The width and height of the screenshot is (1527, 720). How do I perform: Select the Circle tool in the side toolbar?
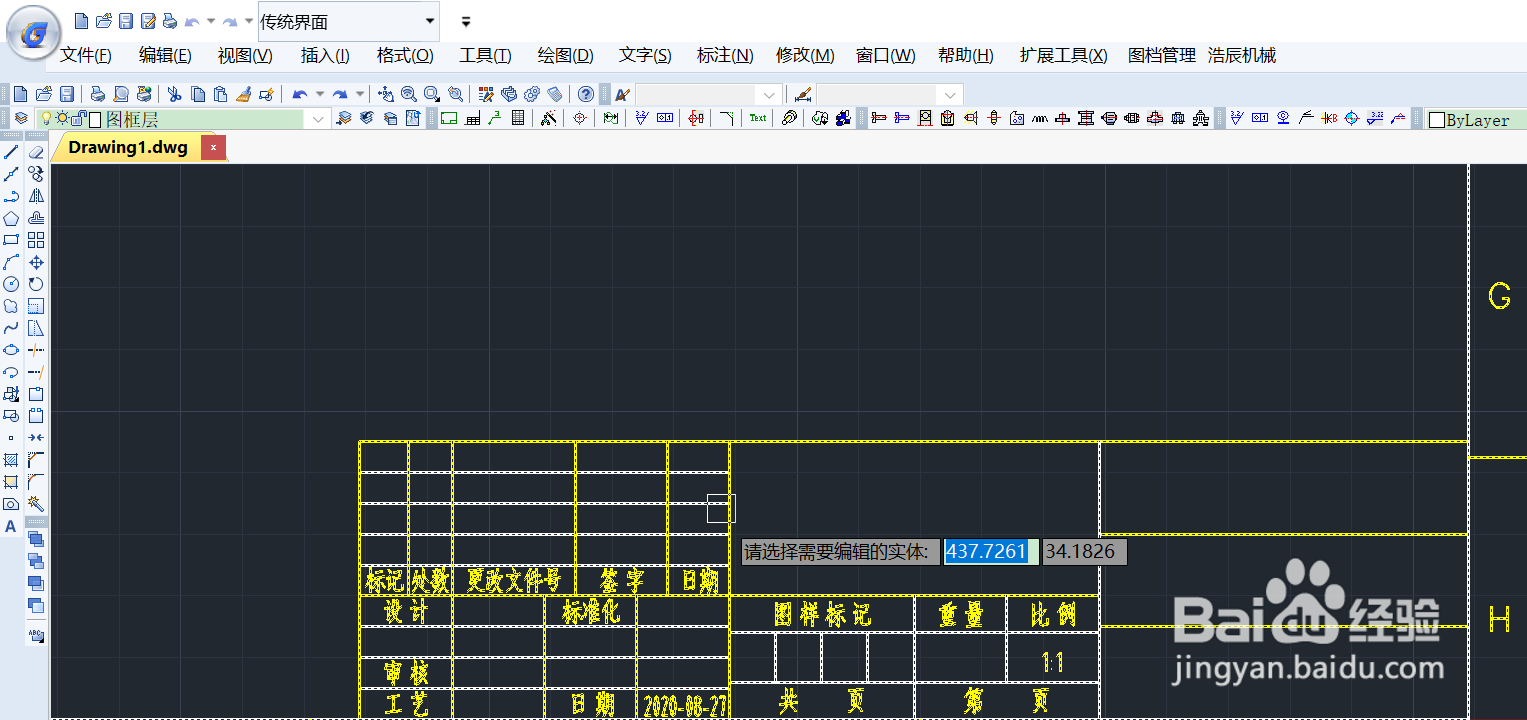[x=12, y=283]
